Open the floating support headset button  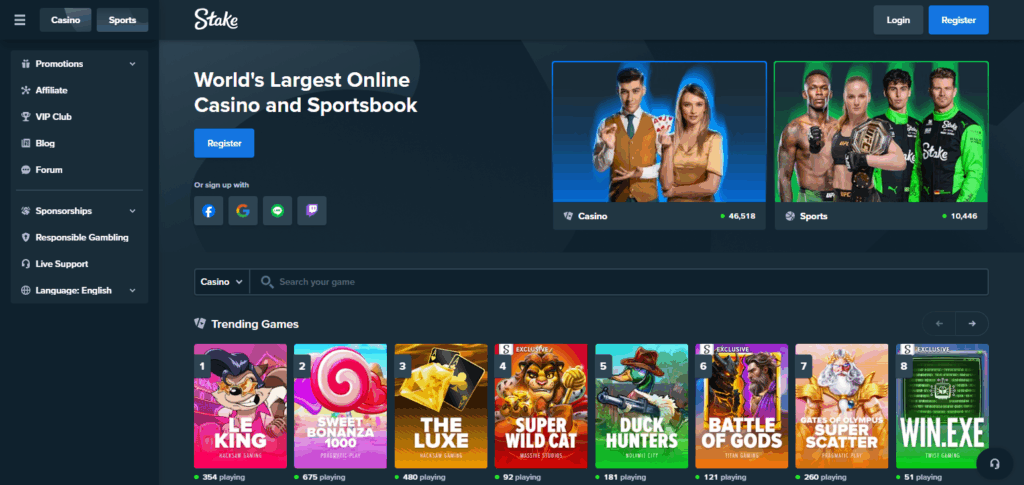995,463
